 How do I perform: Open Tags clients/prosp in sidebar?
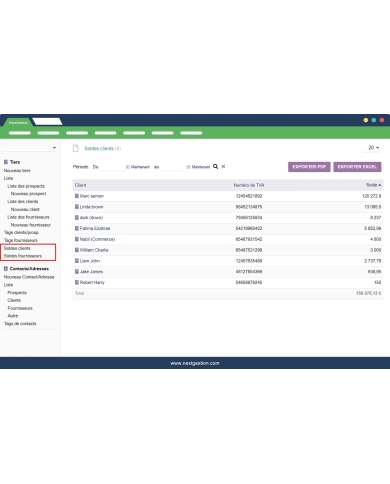(x=21, y=232)
